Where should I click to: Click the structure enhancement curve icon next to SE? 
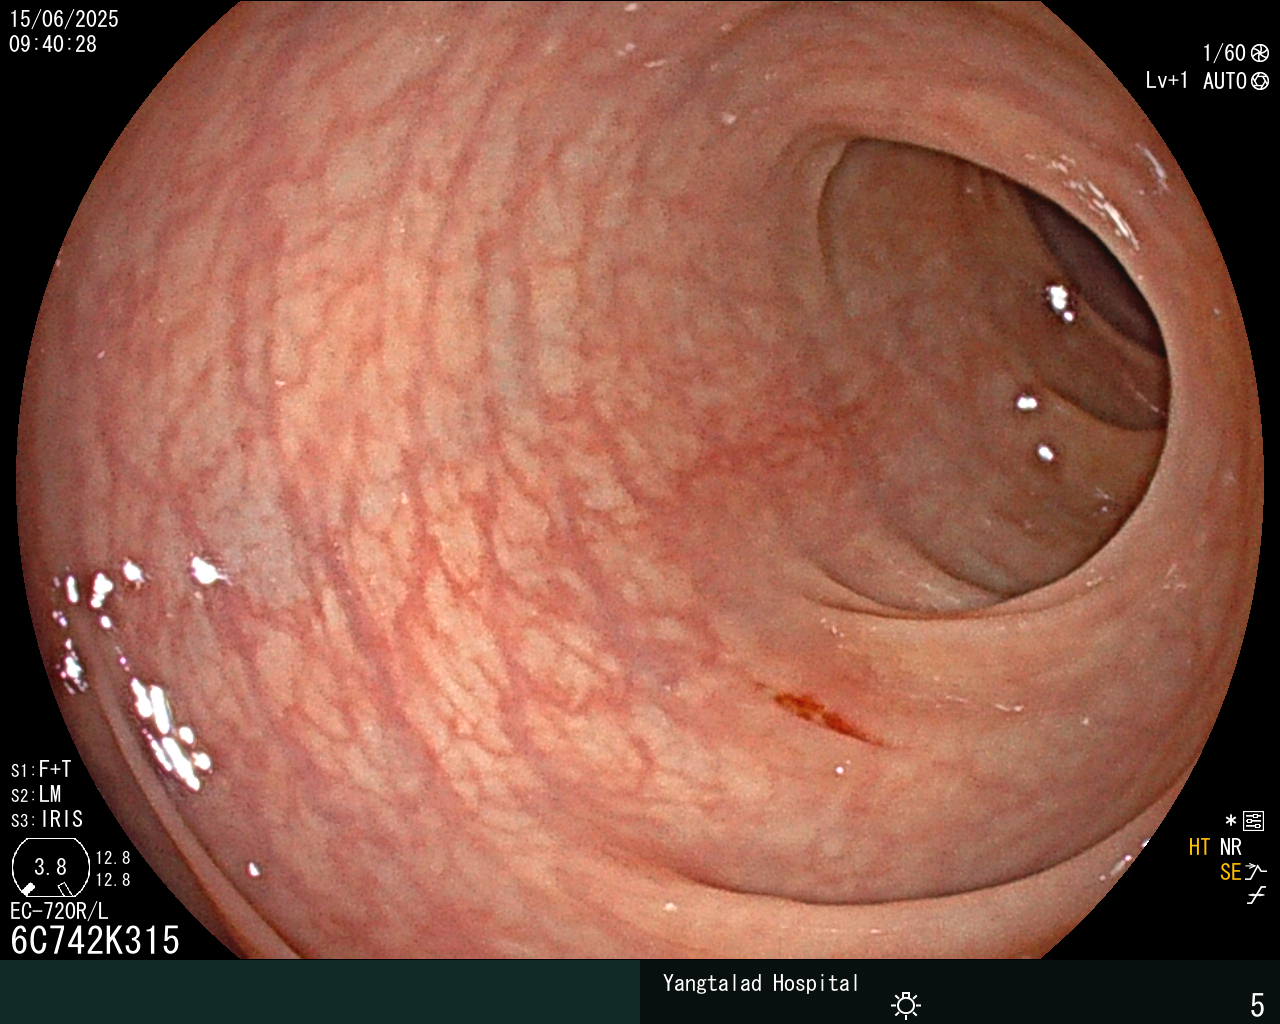click(x=1256, y=872)
